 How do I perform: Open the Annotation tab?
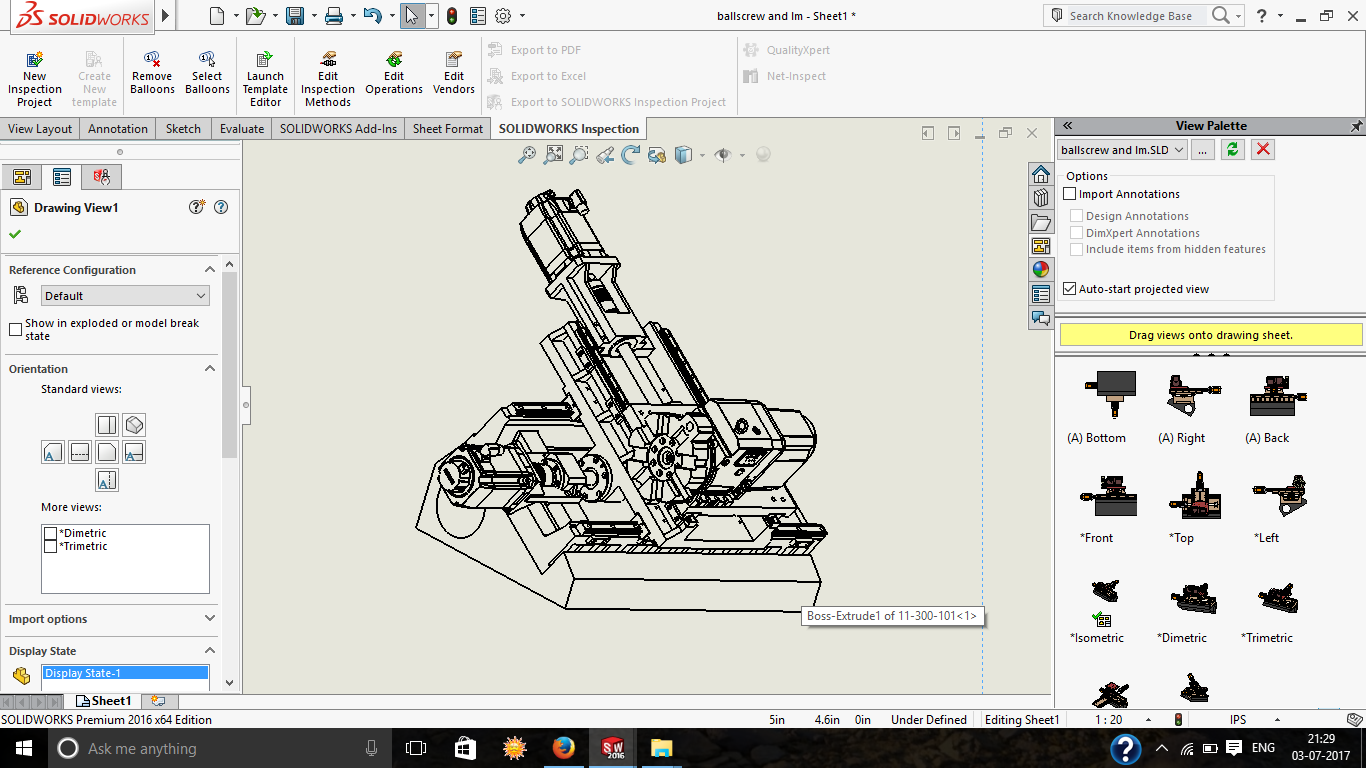[x=117, y=129]
